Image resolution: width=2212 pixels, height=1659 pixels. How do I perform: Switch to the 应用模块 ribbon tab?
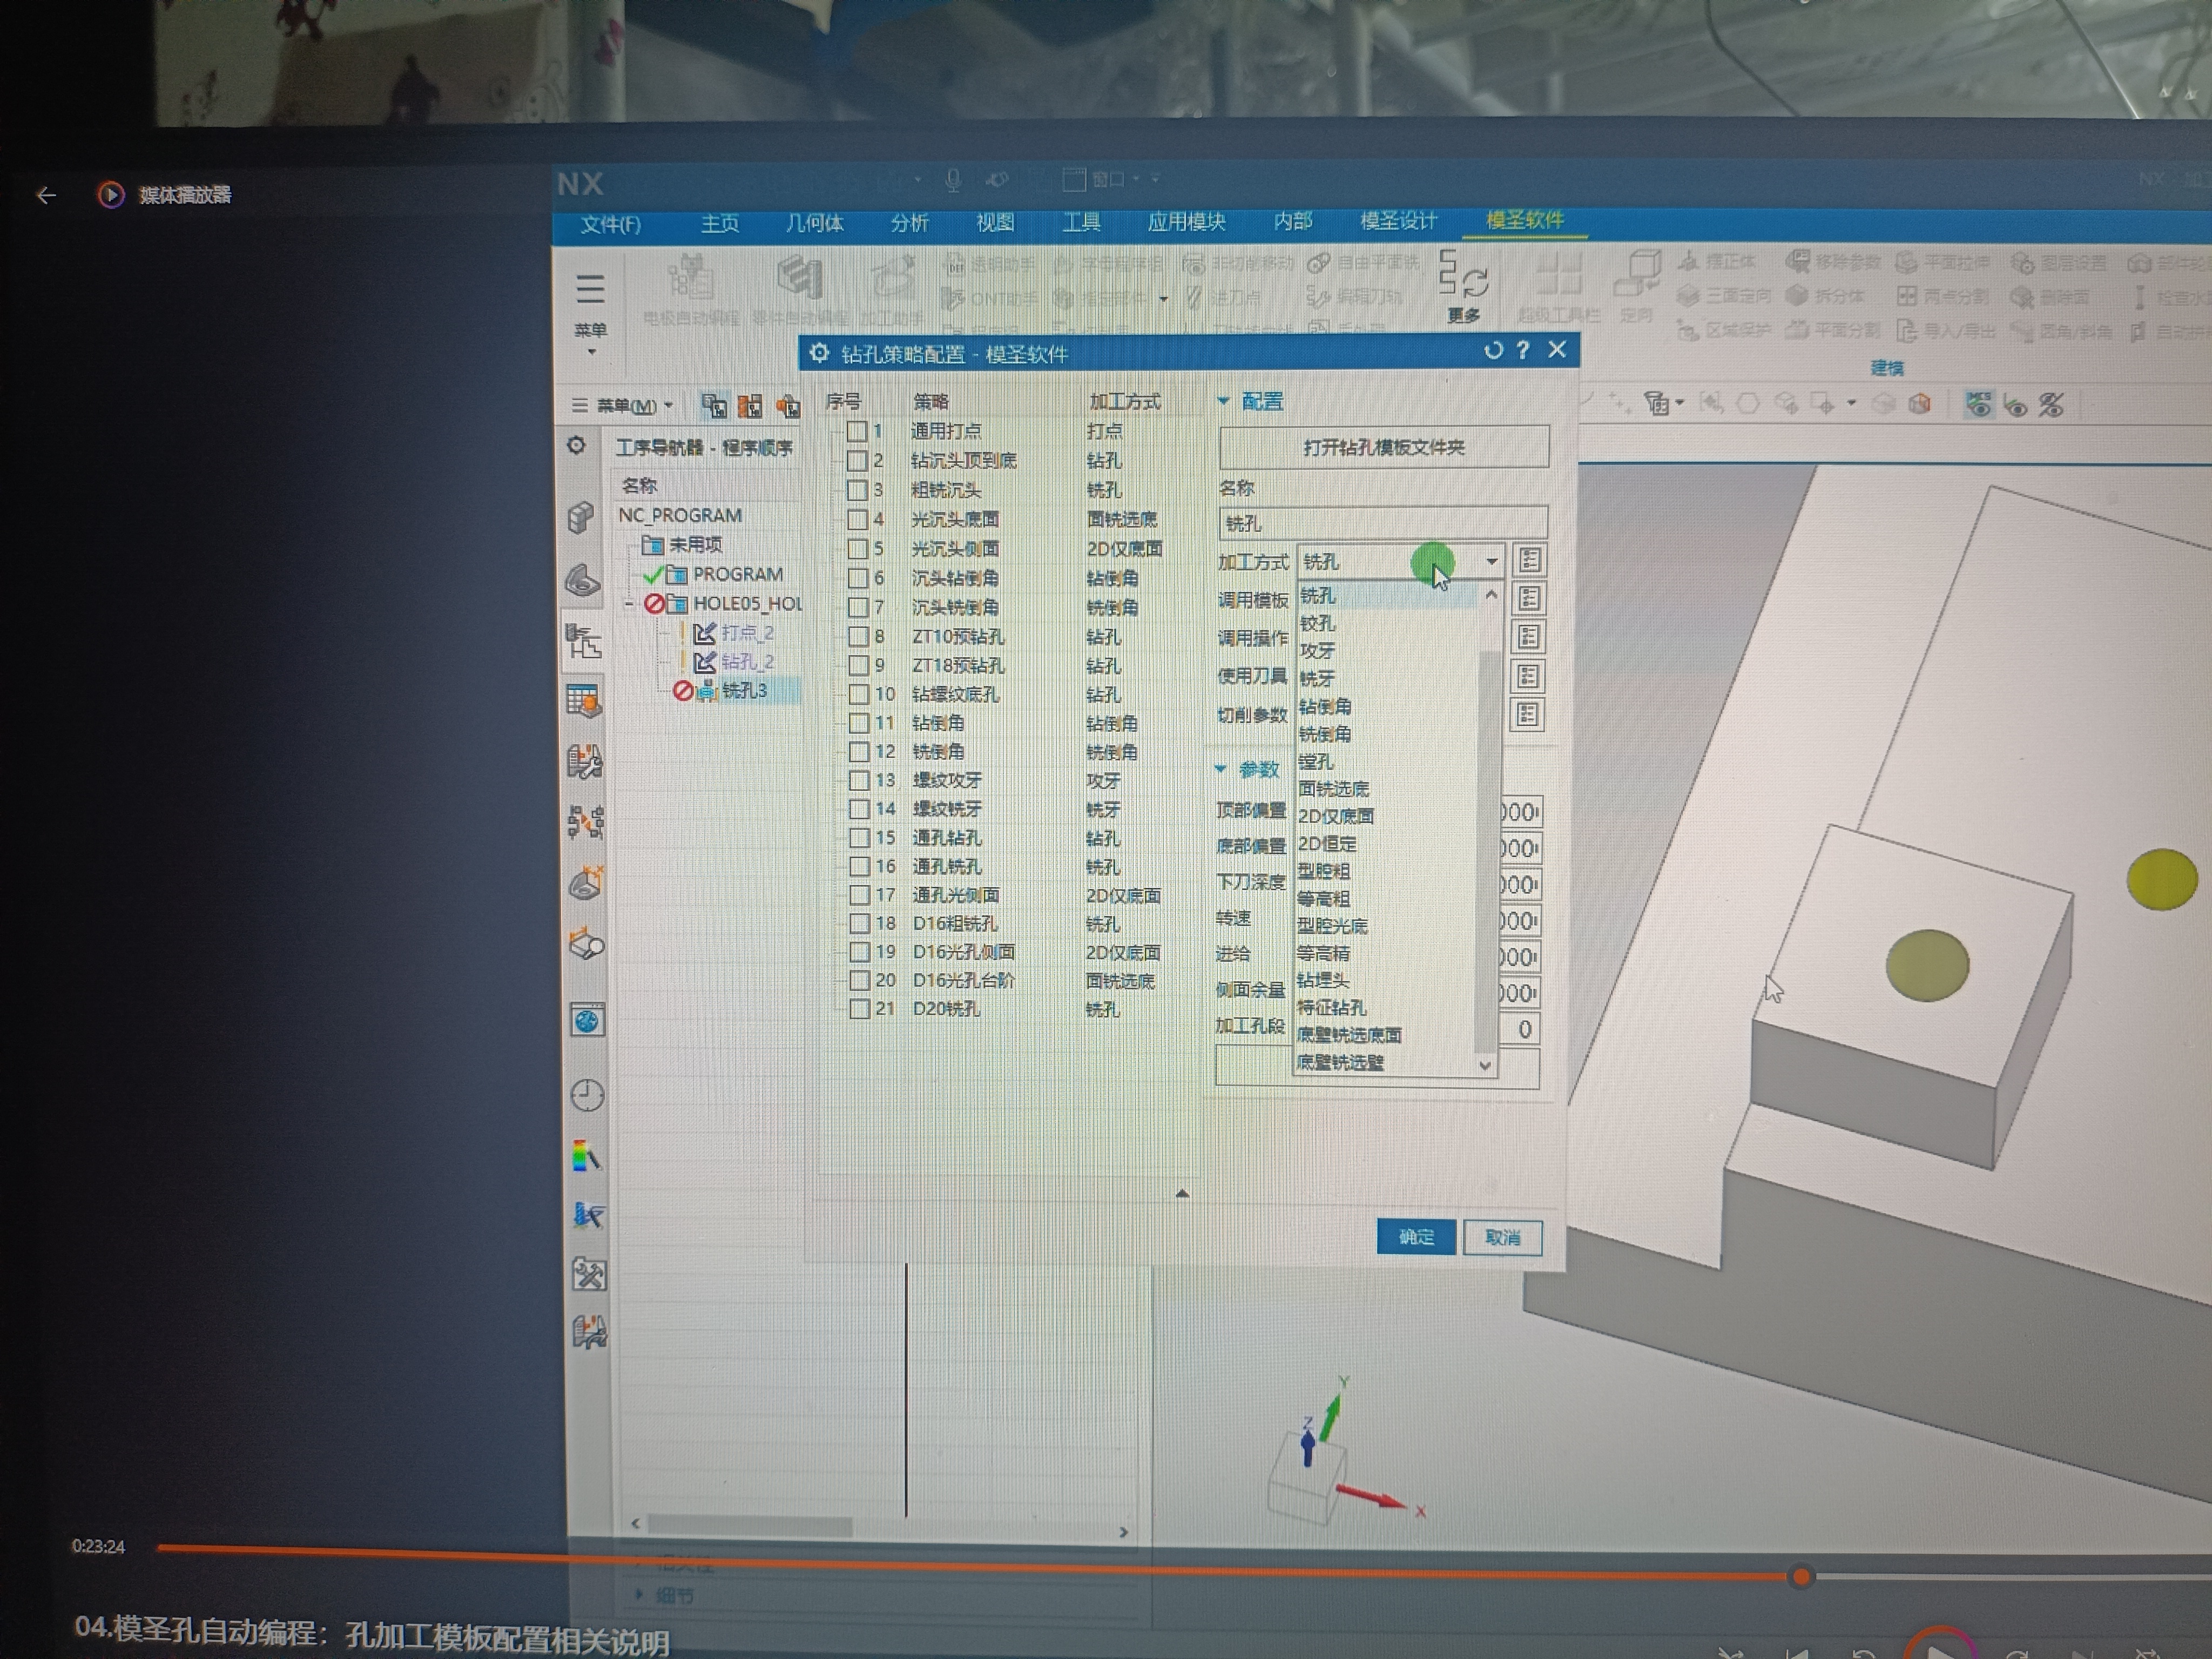1186,221
